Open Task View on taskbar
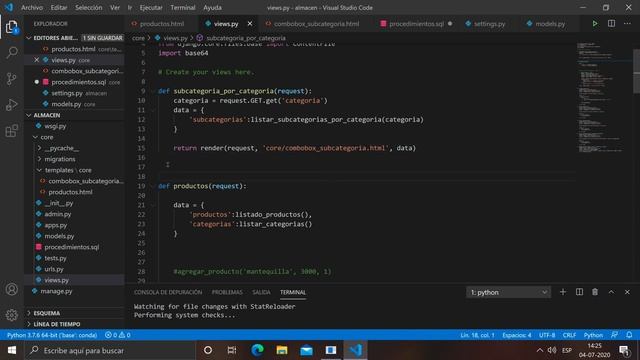The image size is (640, 360). (x=232, y=350)
